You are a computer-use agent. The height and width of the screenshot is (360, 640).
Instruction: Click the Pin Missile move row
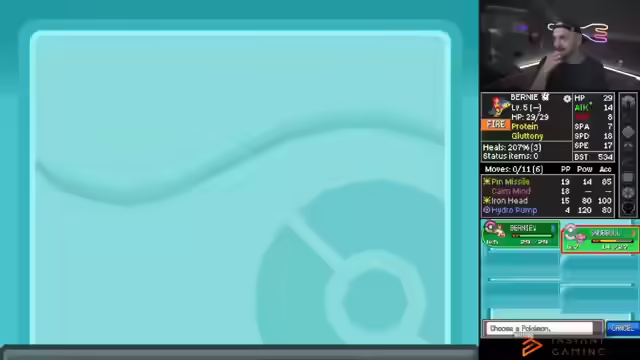pos(548,182)
